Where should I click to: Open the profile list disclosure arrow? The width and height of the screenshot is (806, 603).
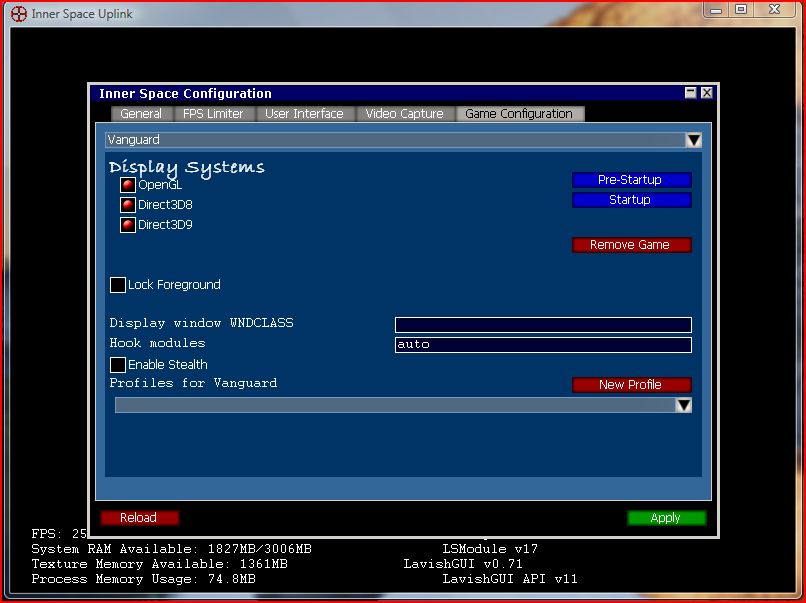tap(684, 405)
